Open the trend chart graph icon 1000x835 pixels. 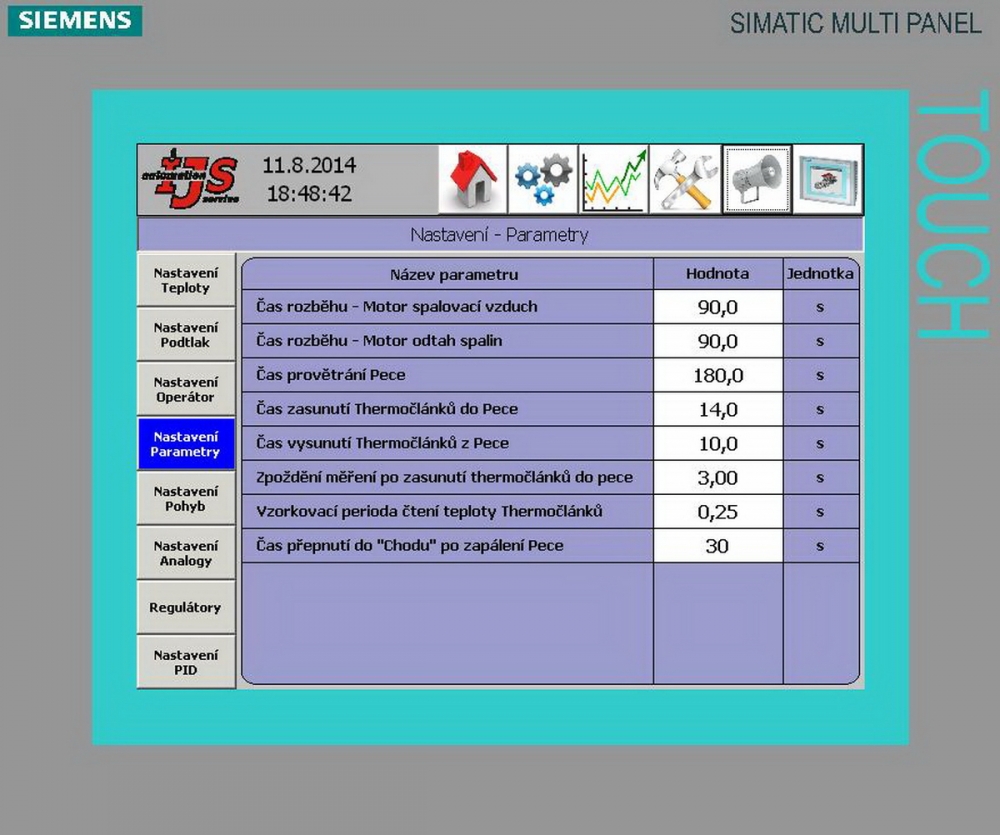pos(614,180)
